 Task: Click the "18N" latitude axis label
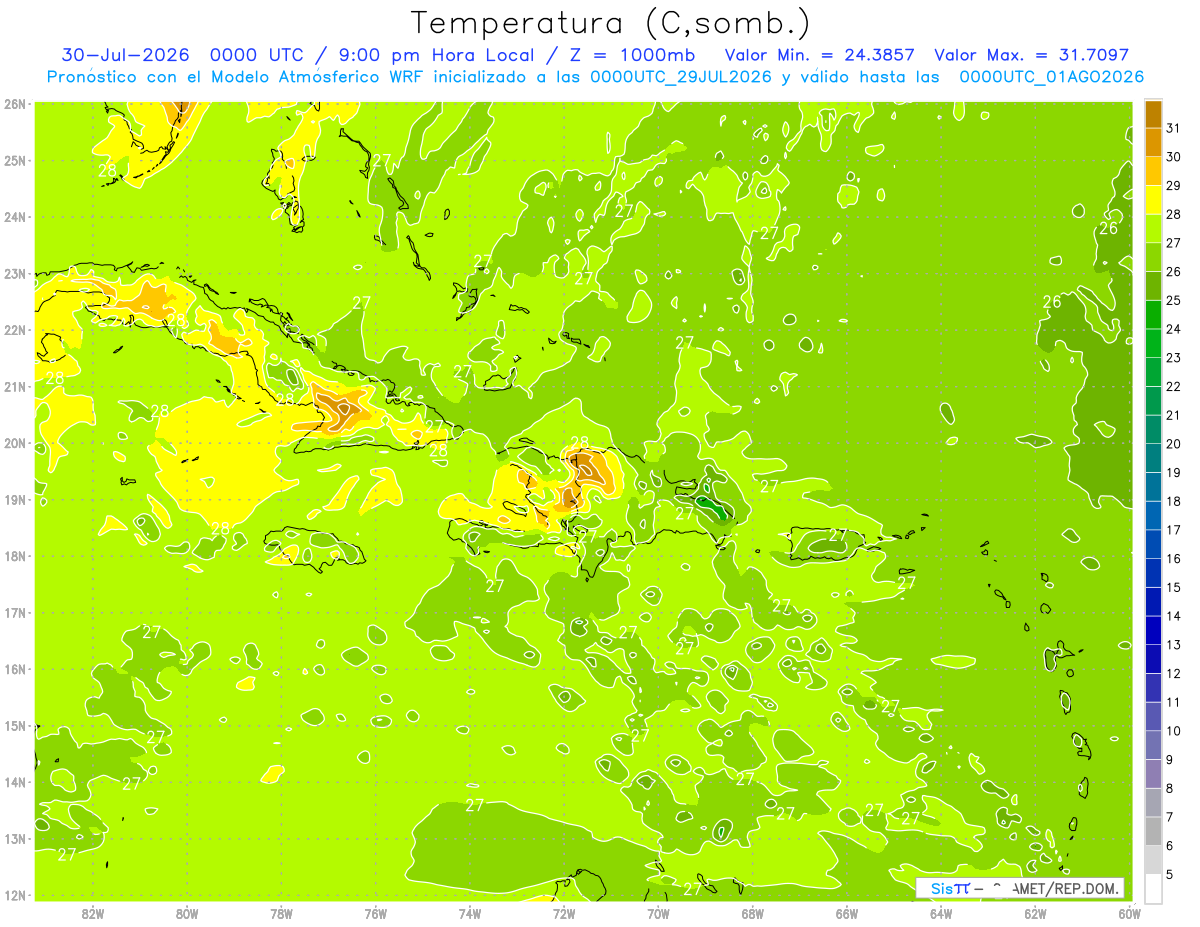[x=14, y=556]
